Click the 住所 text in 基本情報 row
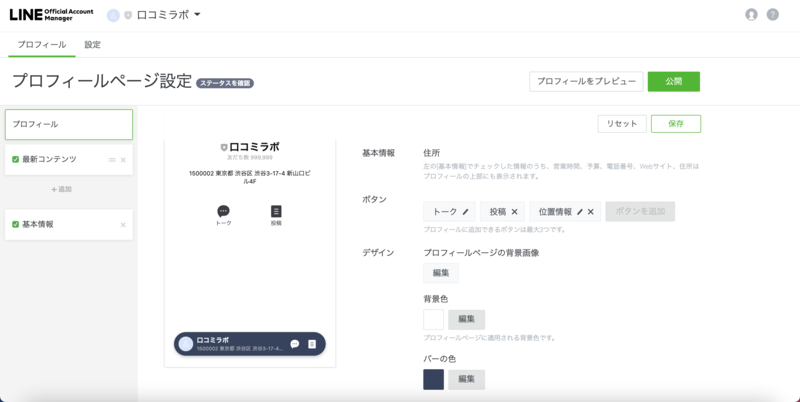The height and width of the screenshot is (402, 800). tap(432, 153)
